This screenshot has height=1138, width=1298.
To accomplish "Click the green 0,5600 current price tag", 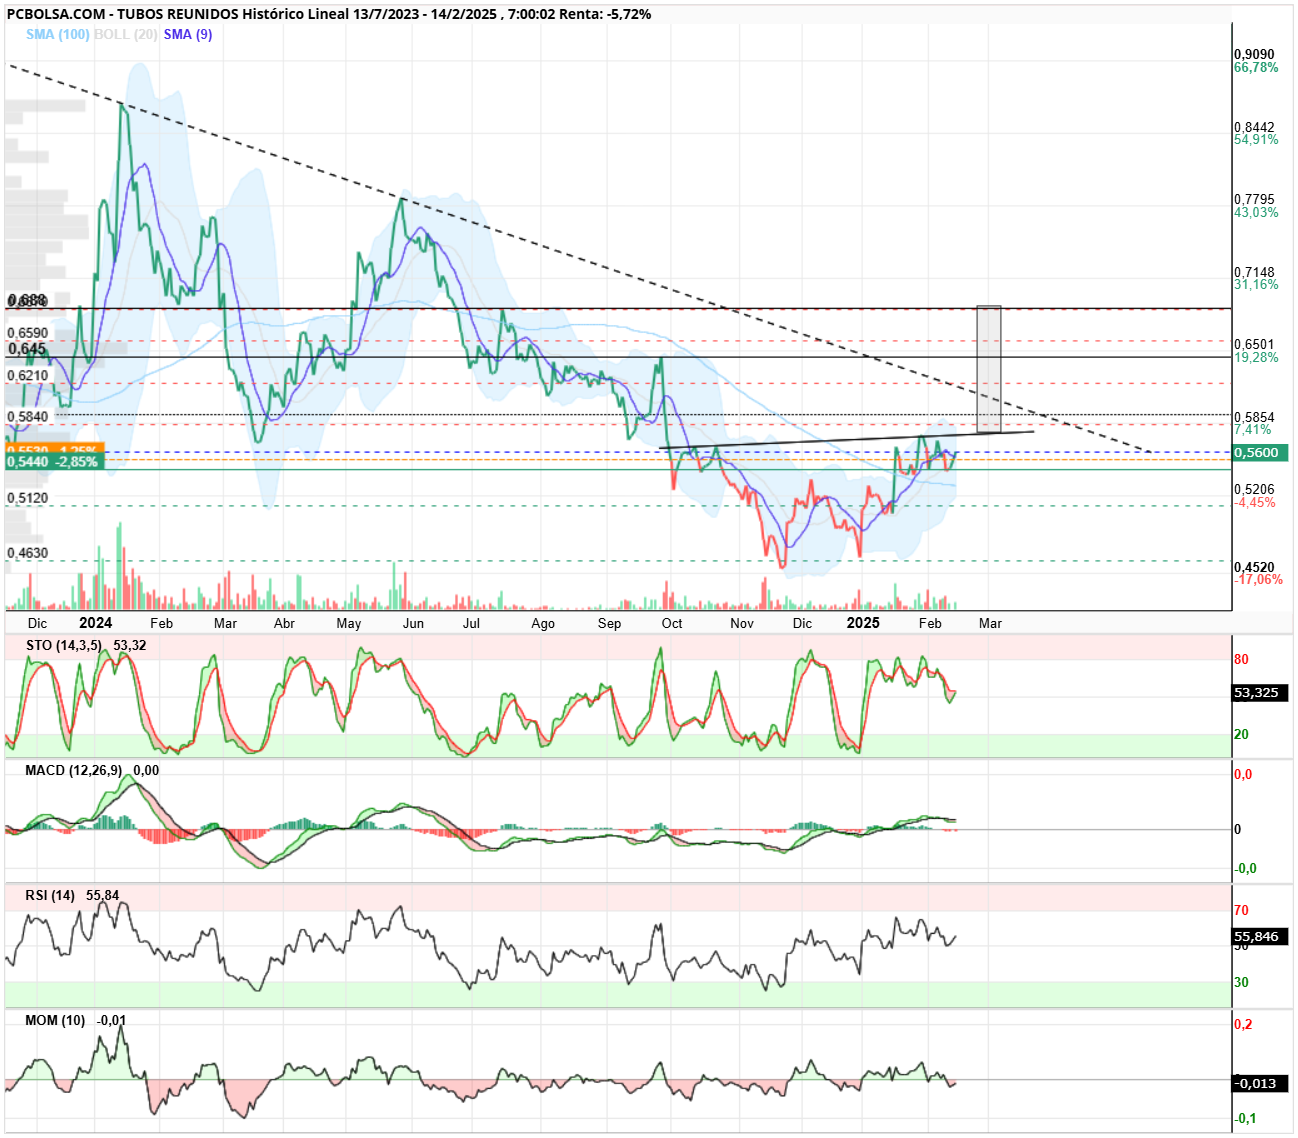I will 1261,453.
